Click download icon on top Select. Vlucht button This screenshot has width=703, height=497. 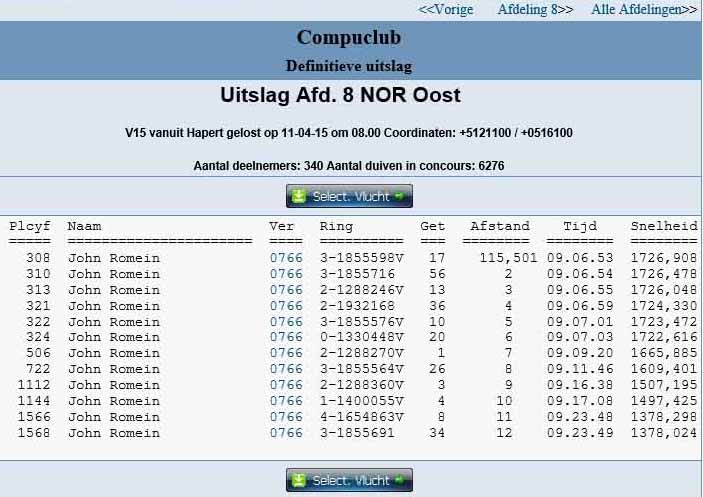click(x=299, y=196)
